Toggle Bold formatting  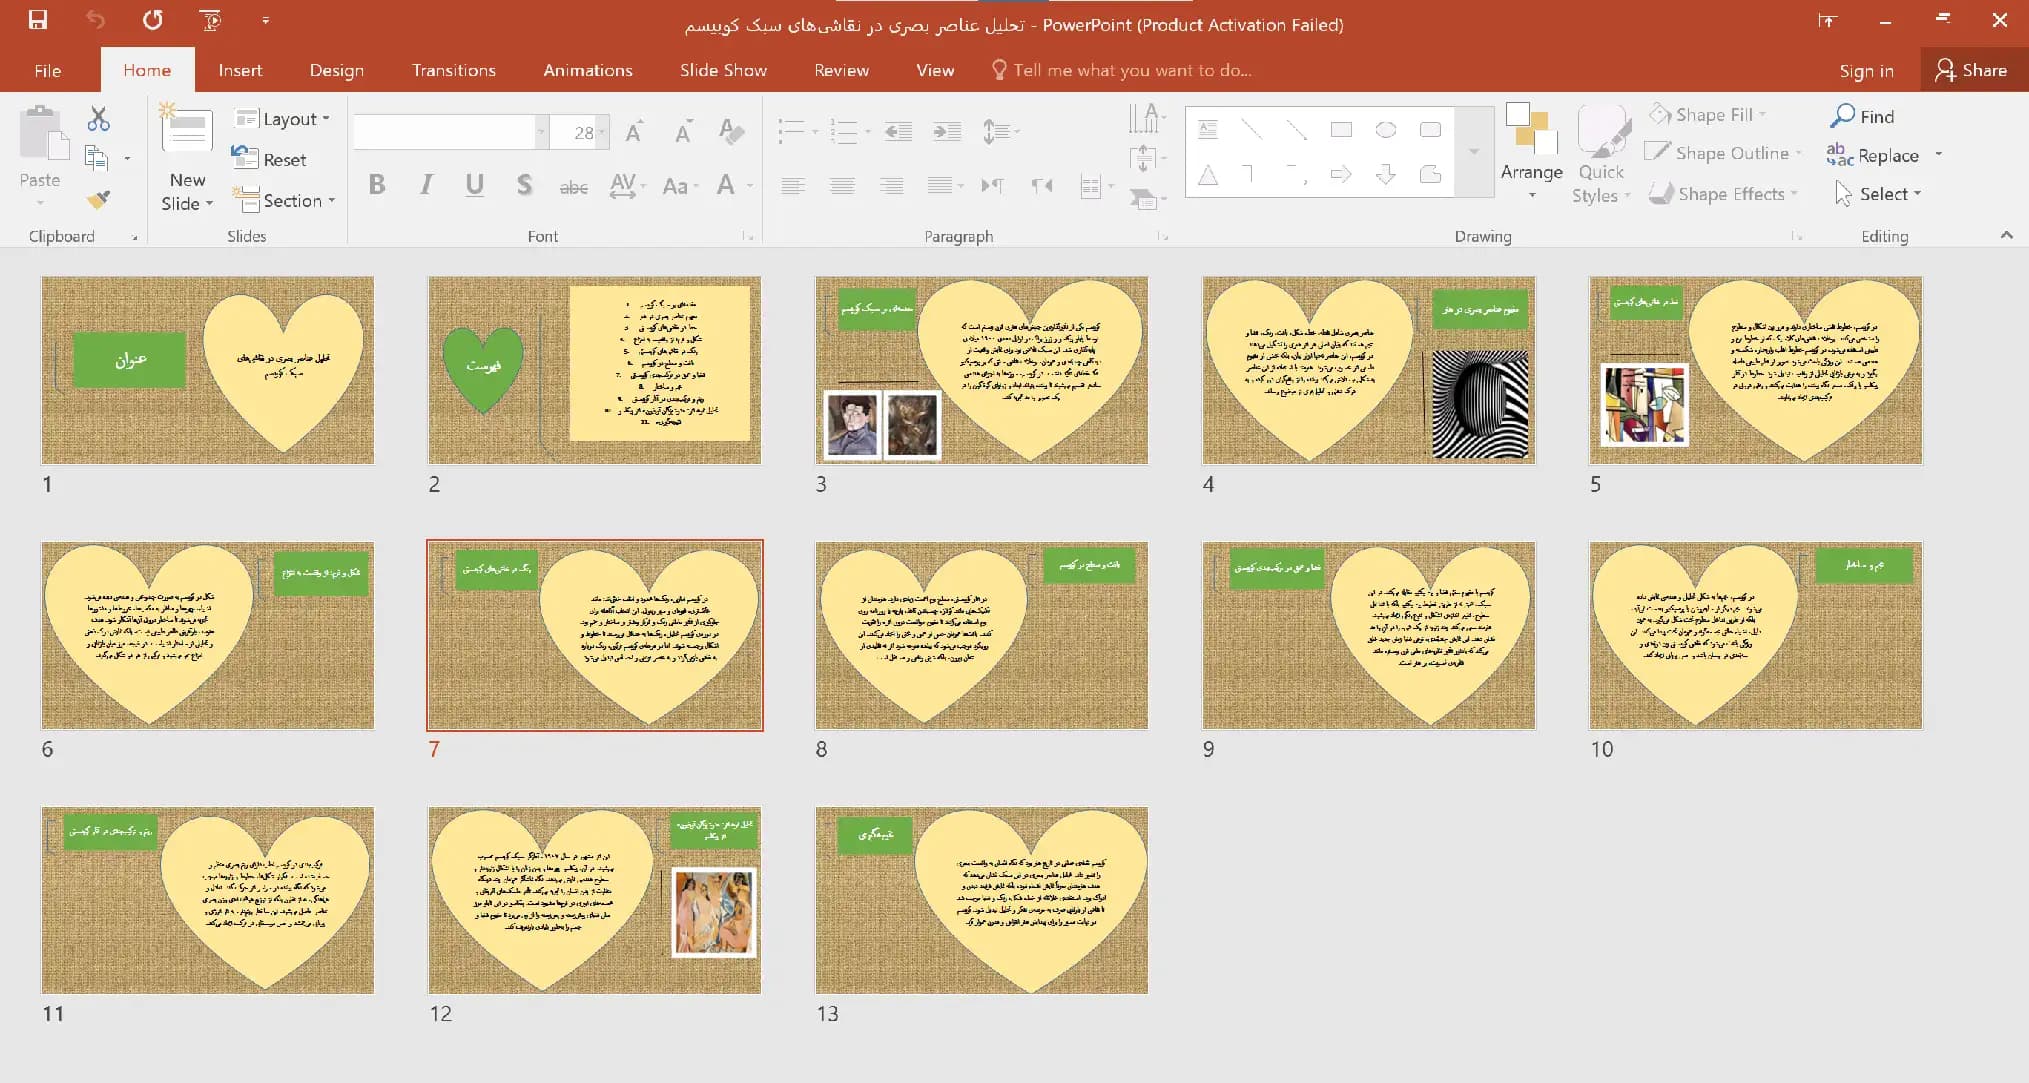click(x=377, y=185)
